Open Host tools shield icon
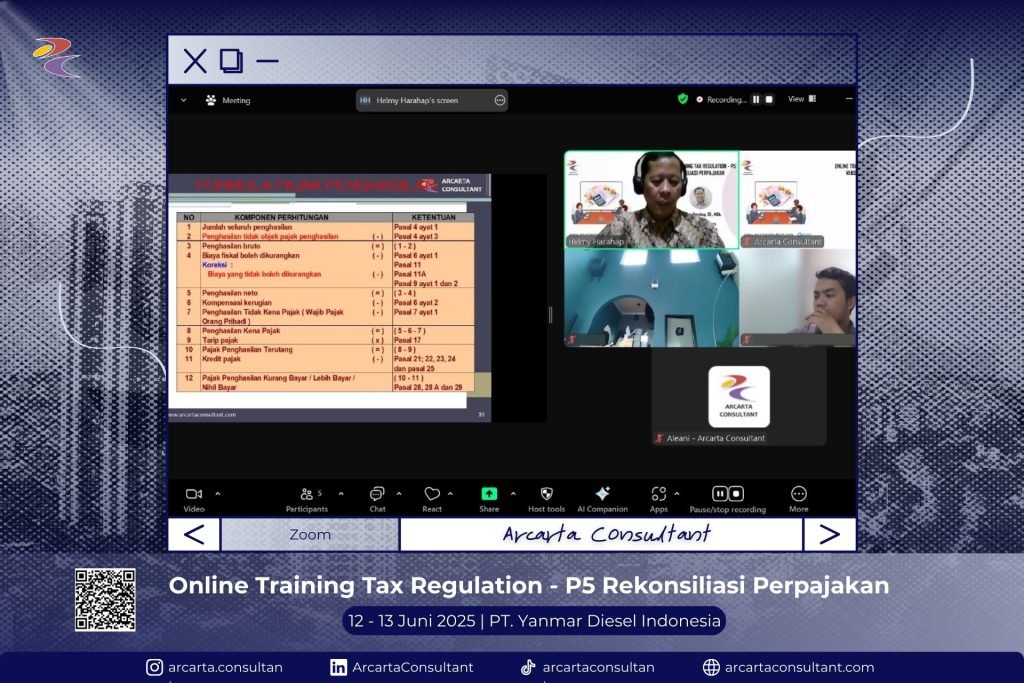The image size is (1024, 683). [x=547, y=494]
